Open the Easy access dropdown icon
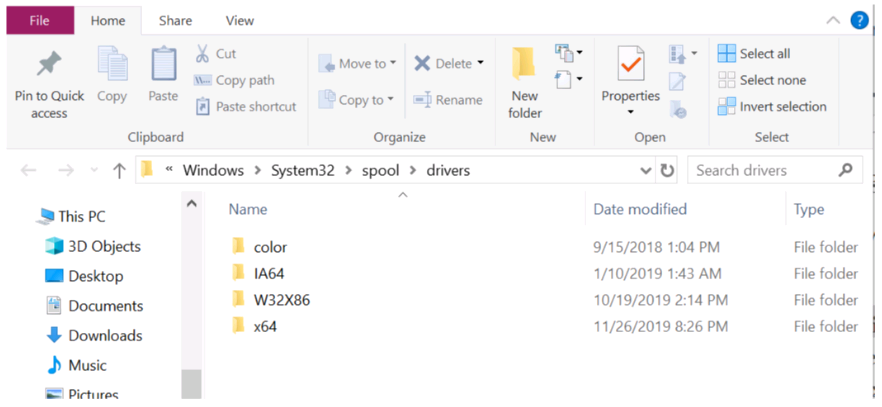 click(569, 78)
